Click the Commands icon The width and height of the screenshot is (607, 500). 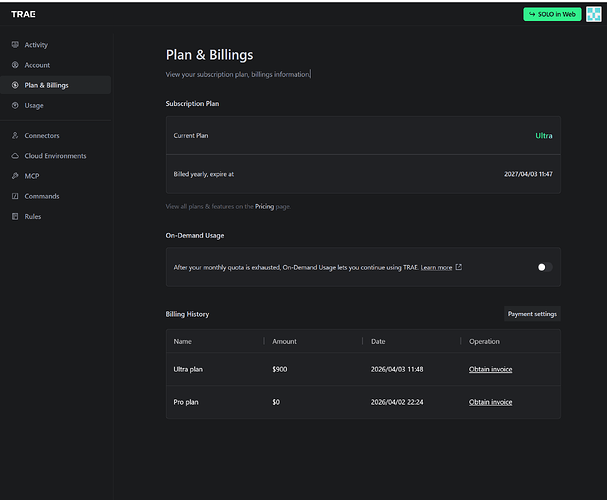pyautogui.click(x=15, y=196)
